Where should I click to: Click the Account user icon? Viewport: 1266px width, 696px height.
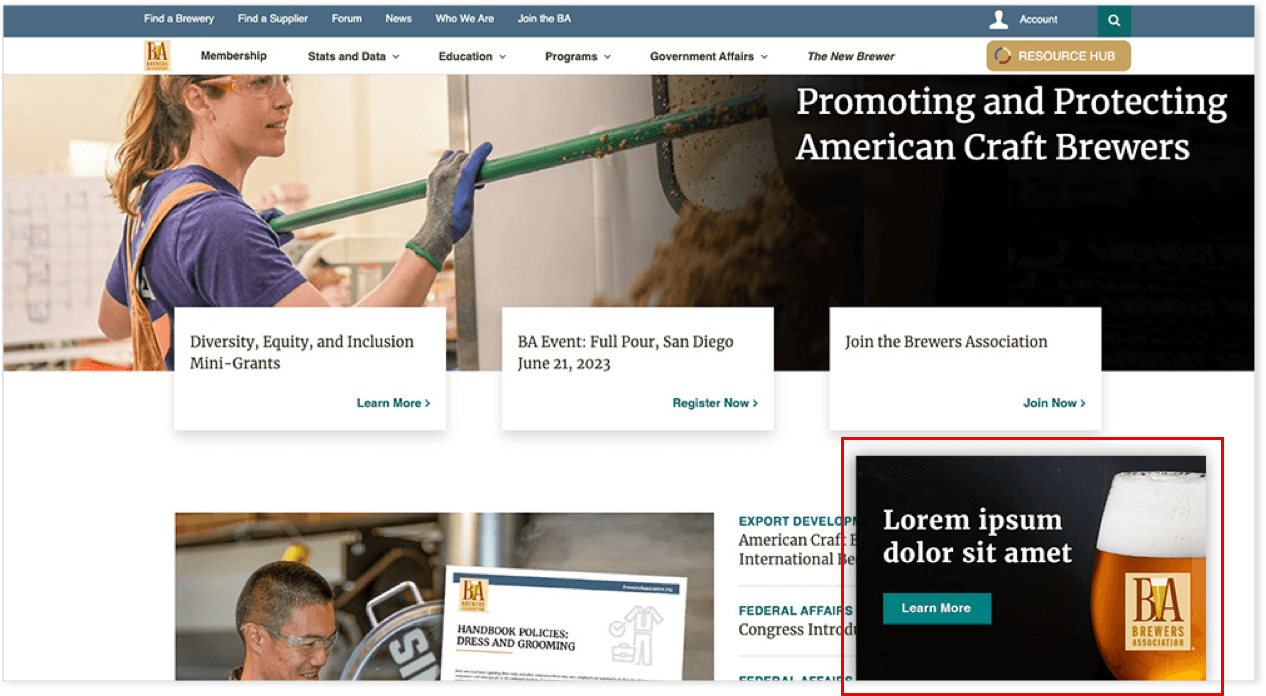998,20
